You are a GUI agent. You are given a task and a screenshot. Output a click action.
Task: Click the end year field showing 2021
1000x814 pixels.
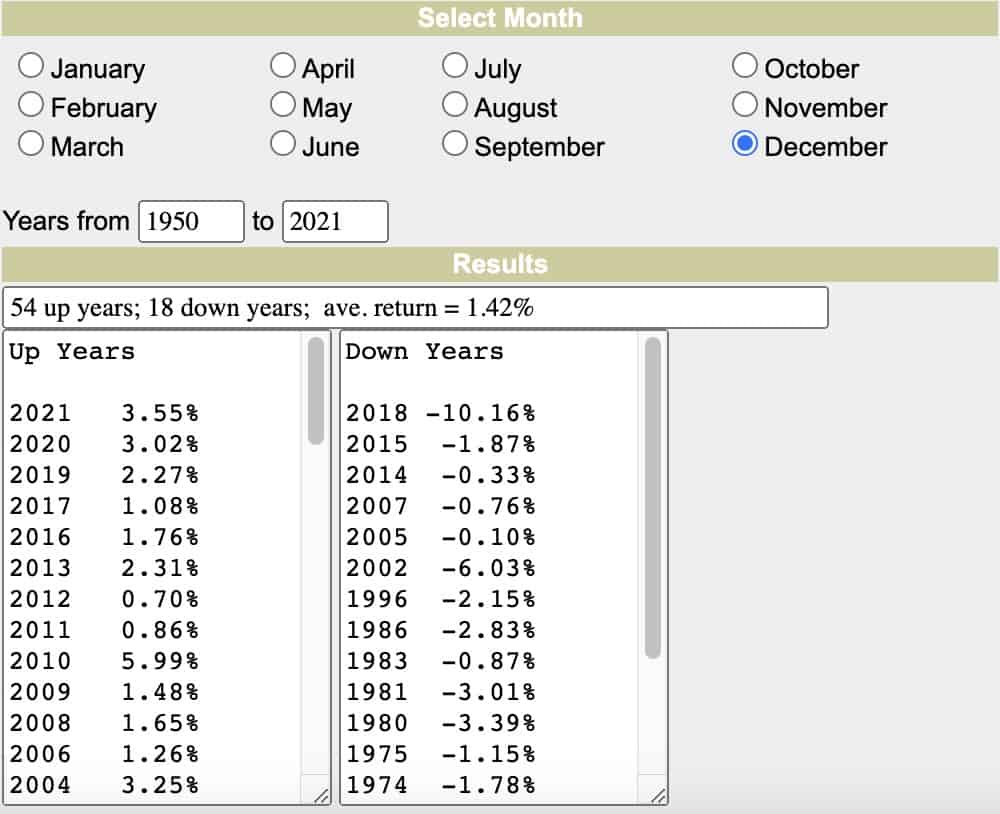coord(335,221)
